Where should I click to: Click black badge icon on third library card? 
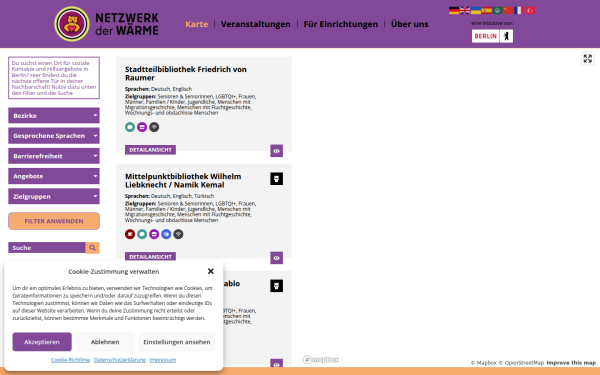[276, 286]
